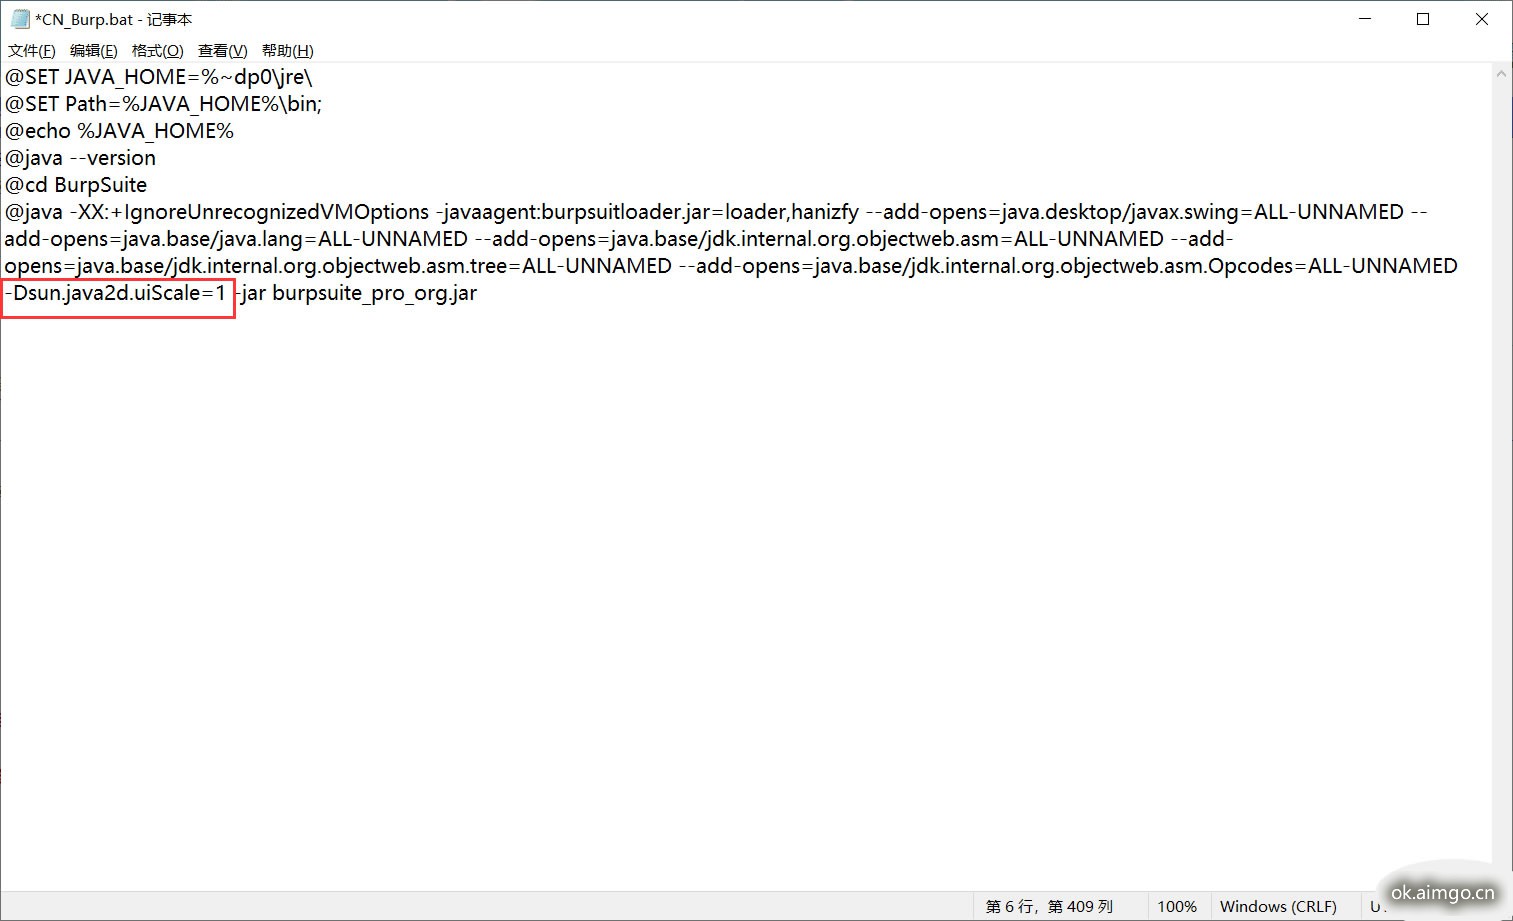
Task: Open the 文件(F) menu
Action: (x=31, y=51)
